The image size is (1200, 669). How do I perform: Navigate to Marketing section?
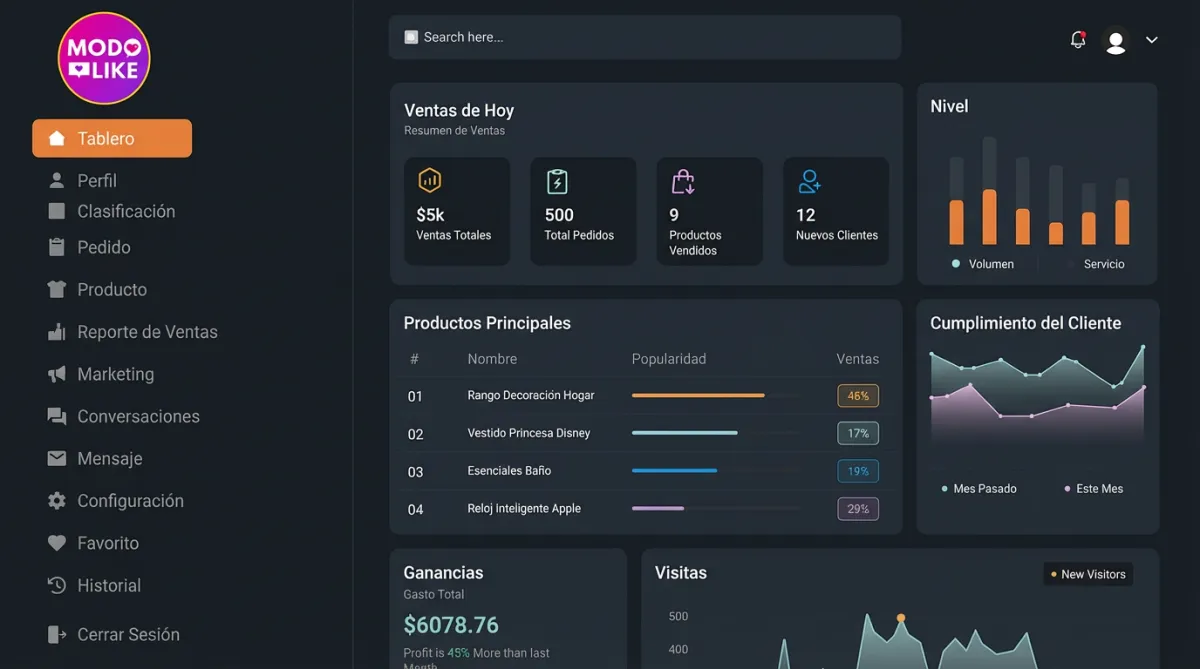[116, 374]
